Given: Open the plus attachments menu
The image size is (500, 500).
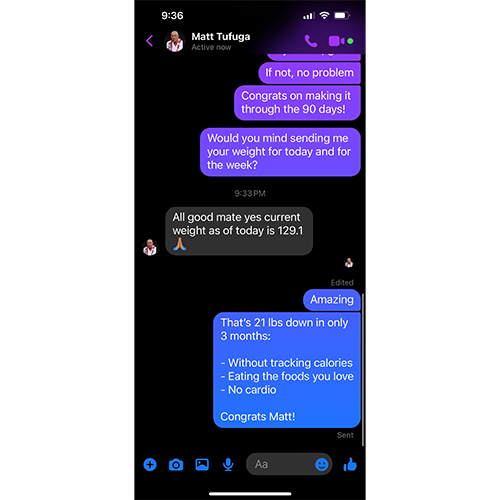Looking at the screenshot, I should (150, 464).
